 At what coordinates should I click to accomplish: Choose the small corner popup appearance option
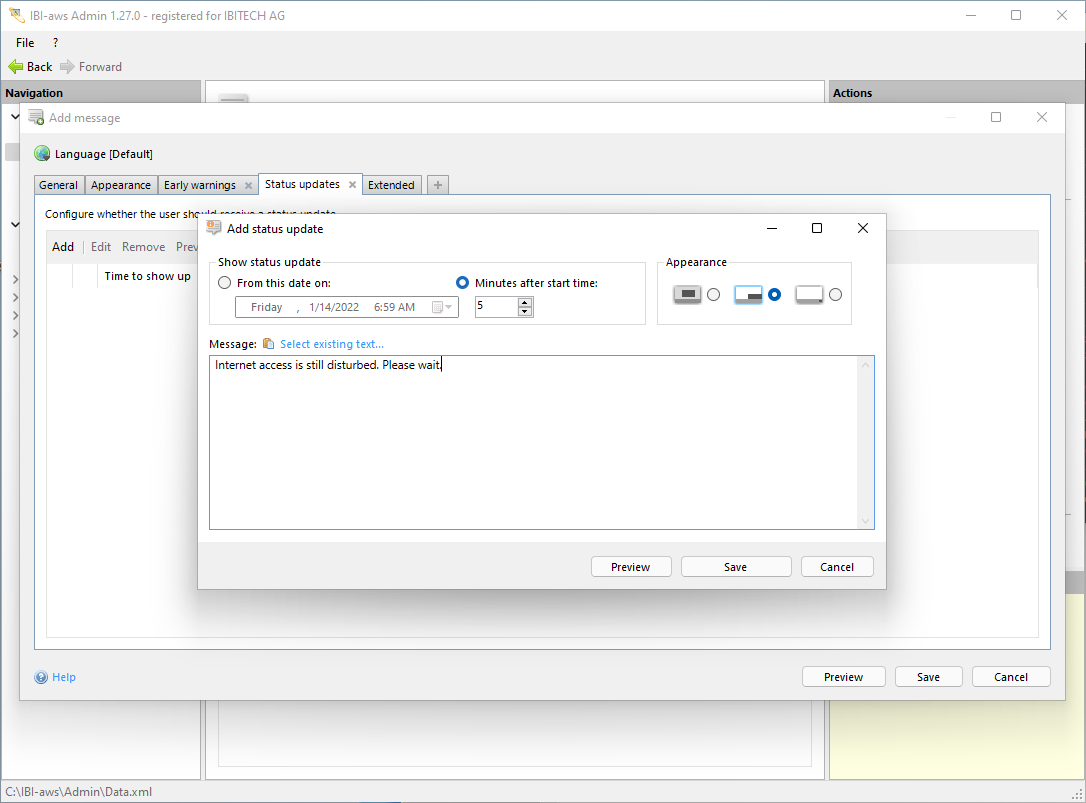pos(835,295)
